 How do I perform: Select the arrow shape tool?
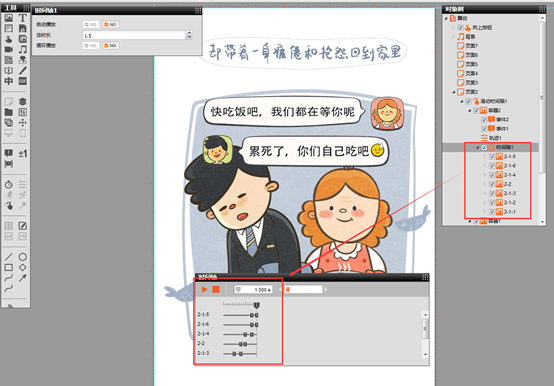tap(23, 278)
